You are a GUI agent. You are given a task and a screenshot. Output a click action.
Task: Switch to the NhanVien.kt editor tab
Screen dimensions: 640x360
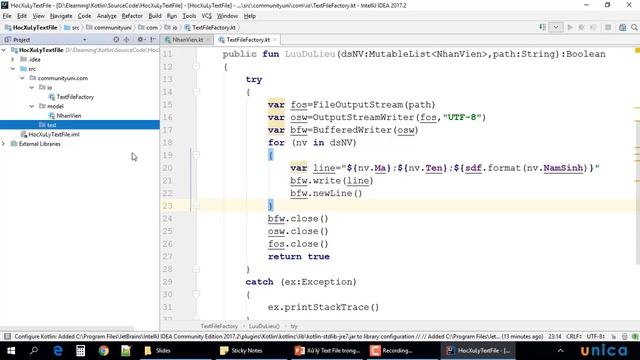click(187, 40)
